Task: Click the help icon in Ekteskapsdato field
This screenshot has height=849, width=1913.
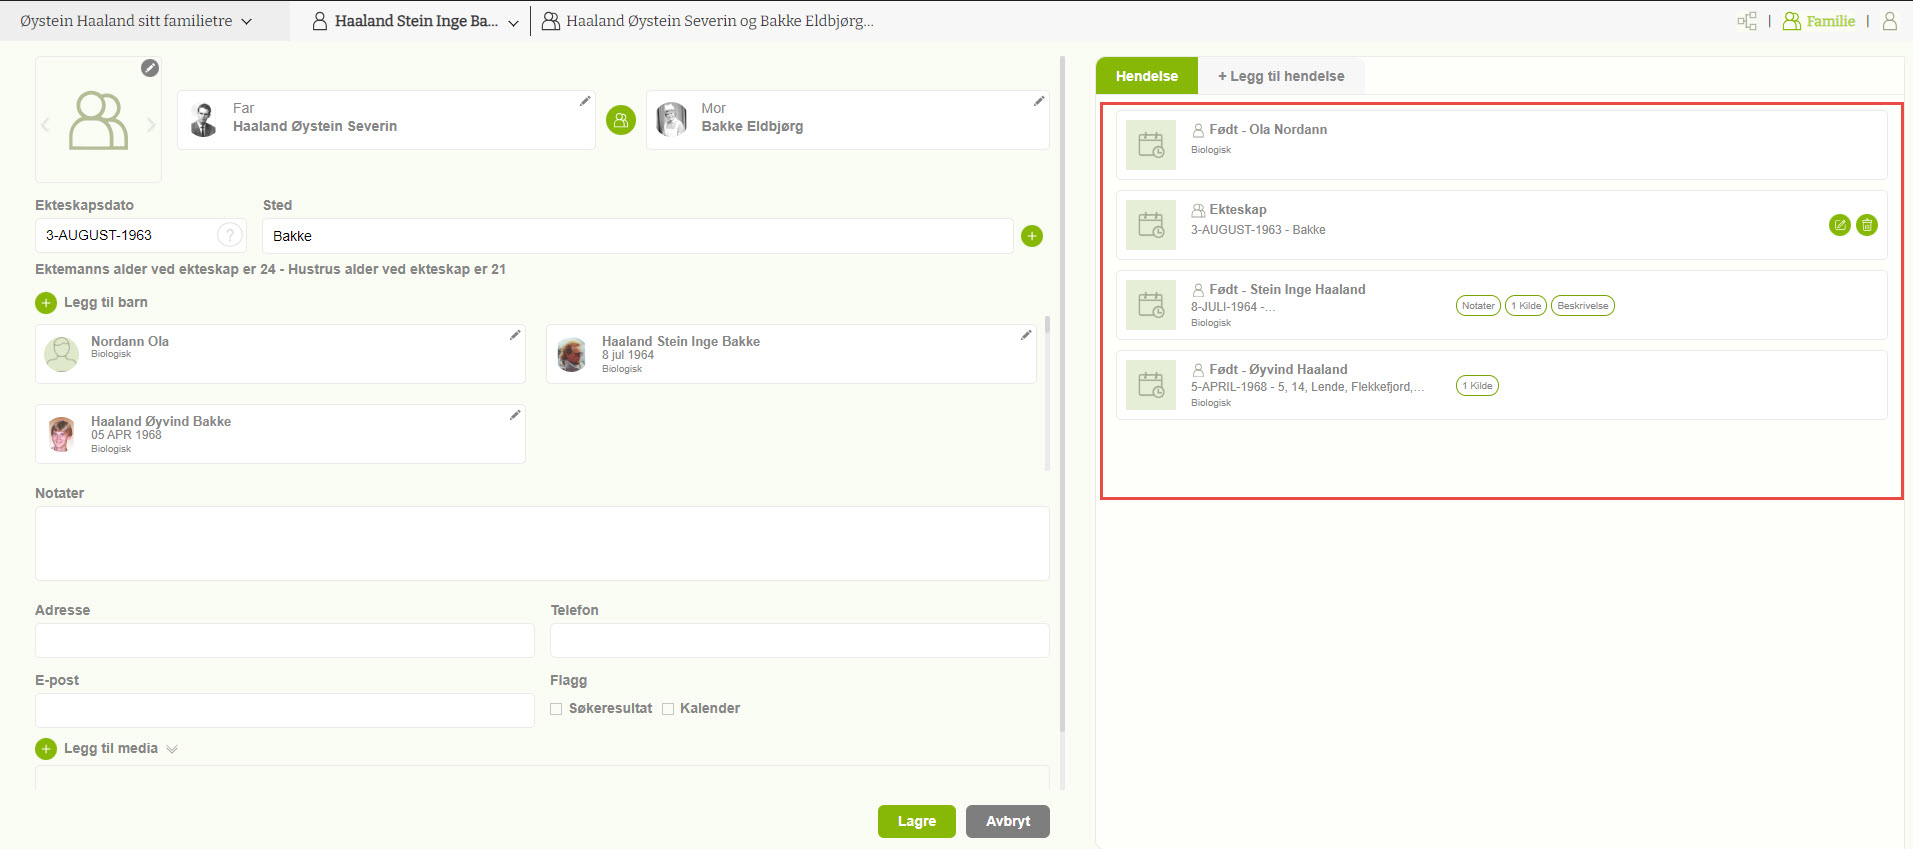Action: point(230,235)
